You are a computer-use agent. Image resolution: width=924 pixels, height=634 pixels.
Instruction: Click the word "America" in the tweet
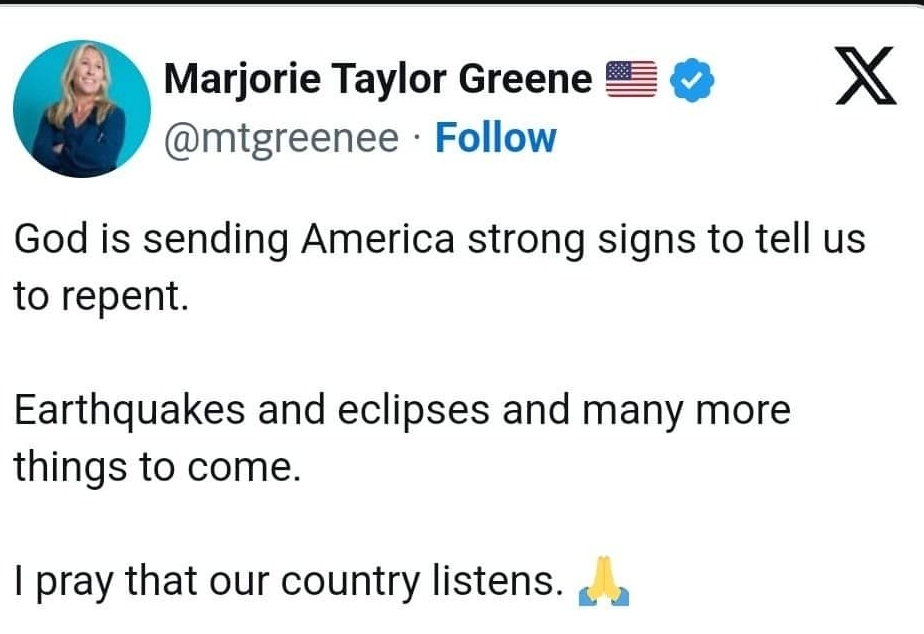378,239
